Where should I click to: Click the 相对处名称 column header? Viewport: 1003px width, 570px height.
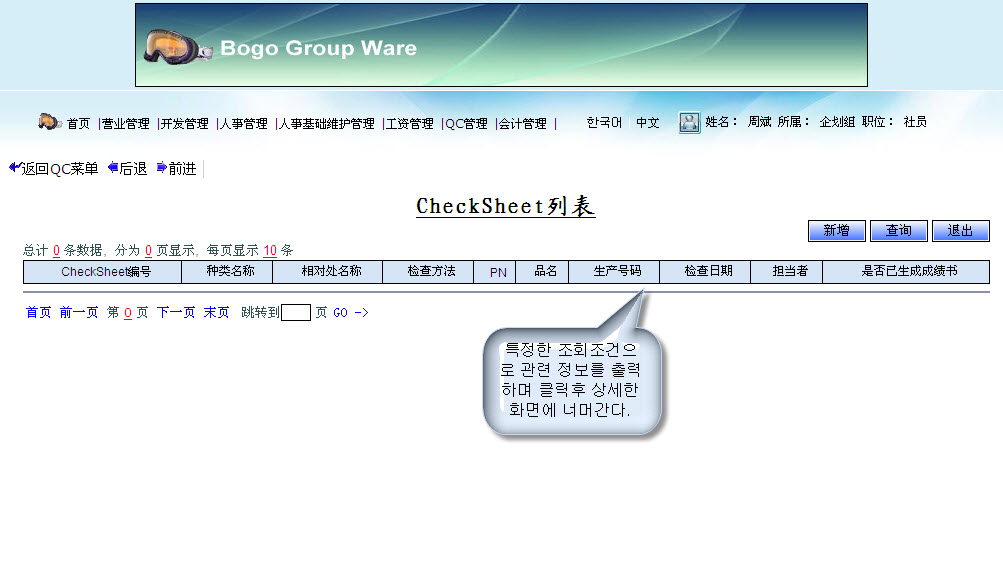click(328, 272)
